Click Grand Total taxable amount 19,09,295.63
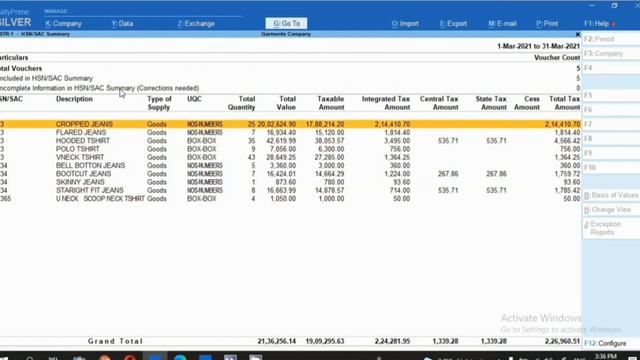 (325, 341)
